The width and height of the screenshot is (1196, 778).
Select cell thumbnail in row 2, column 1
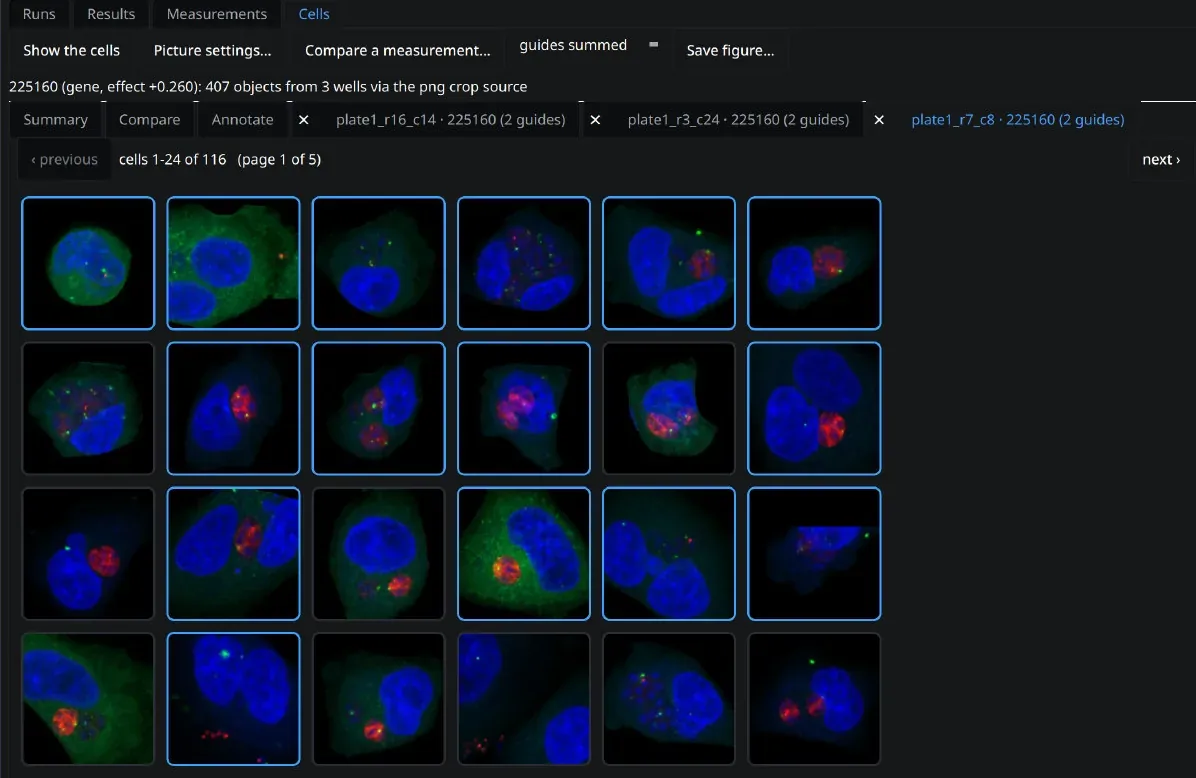pyautogui.click(x=88, y=408)
